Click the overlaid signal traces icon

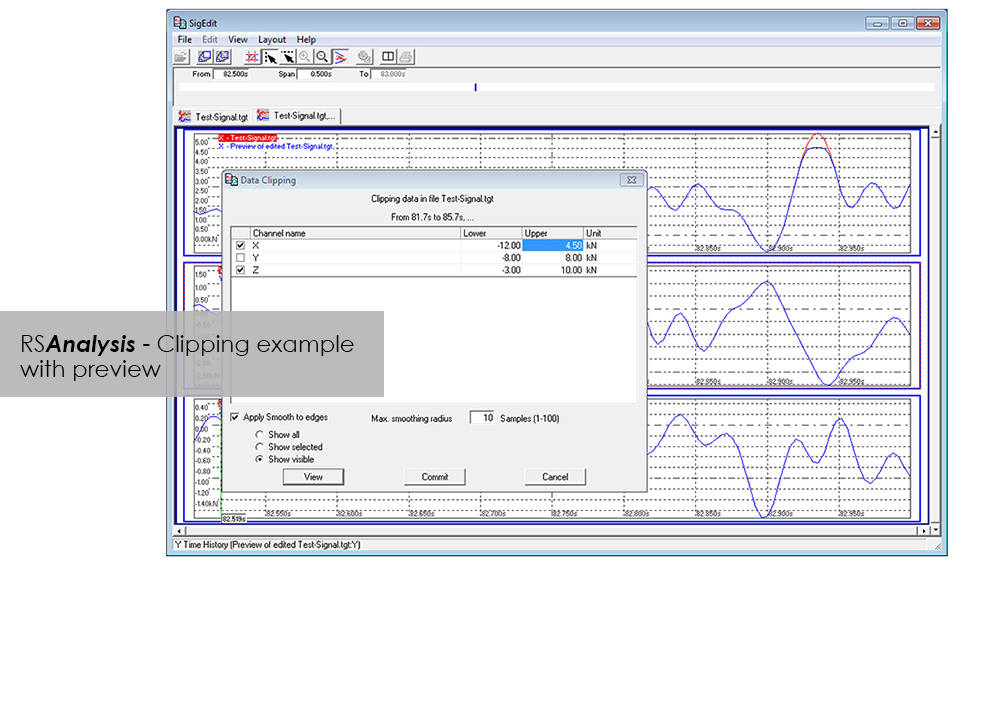click(340, 57)
